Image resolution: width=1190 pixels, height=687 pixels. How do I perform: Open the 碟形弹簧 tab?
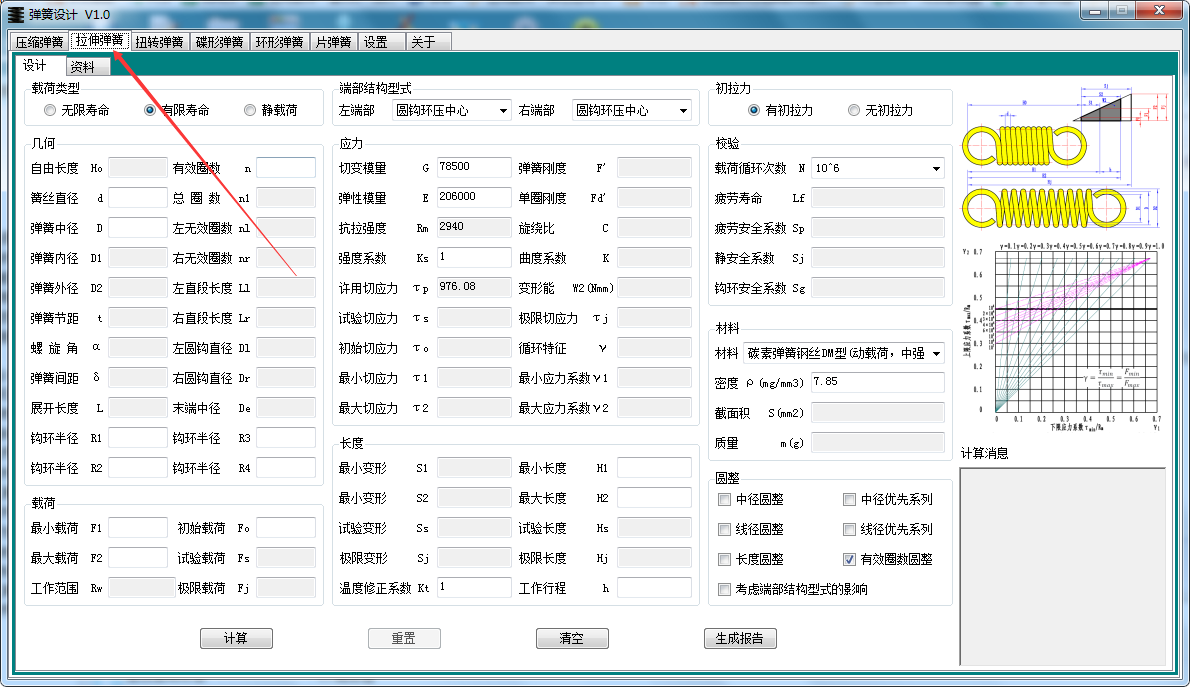(x=219, y=42)
